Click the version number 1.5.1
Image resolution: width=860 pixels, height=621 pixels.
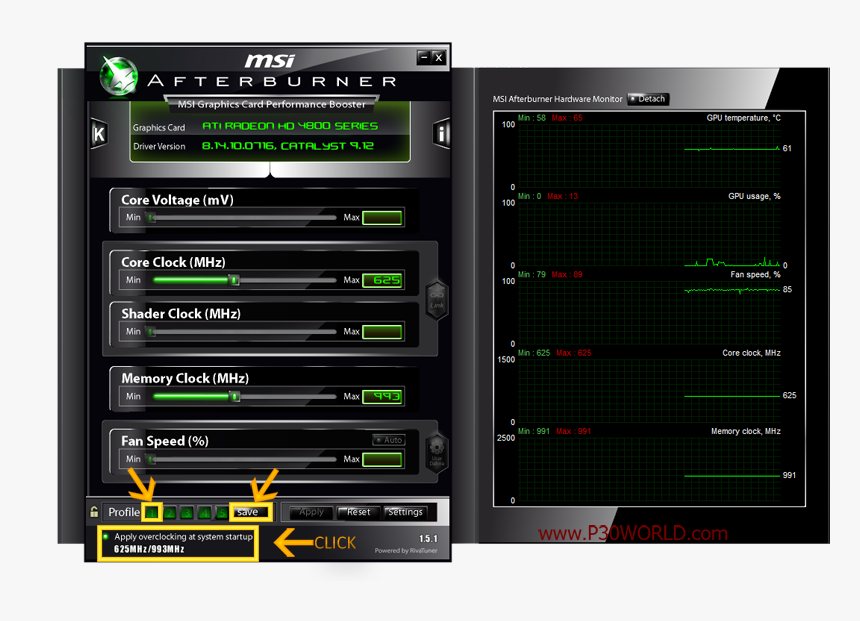click(428, 539)
